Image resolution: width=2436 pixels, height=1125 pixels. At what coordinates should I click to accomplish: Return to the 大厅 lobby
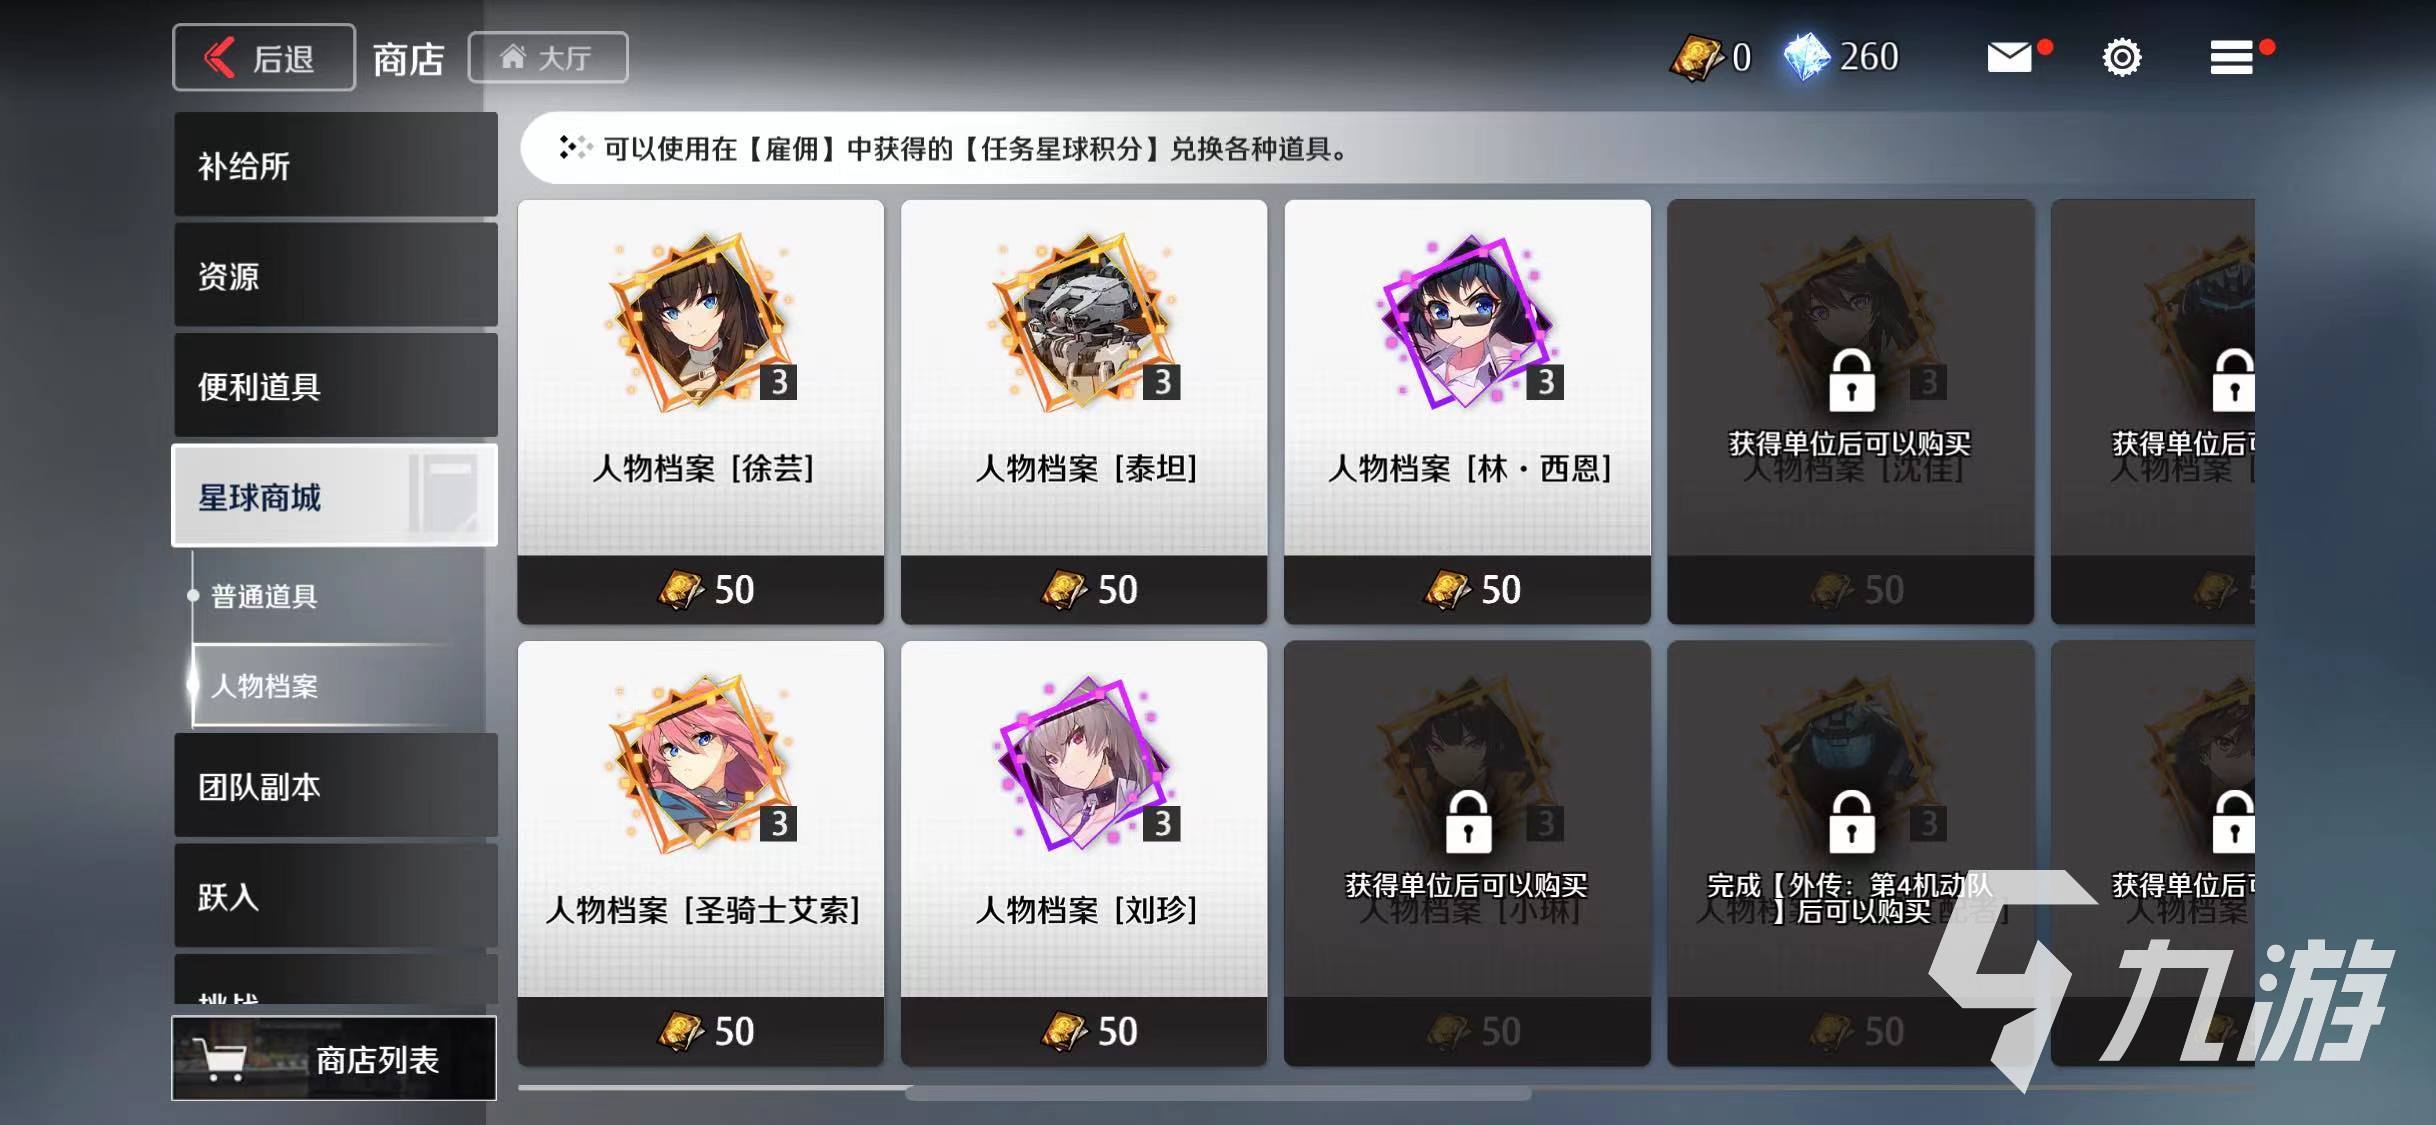click(548, 58)
